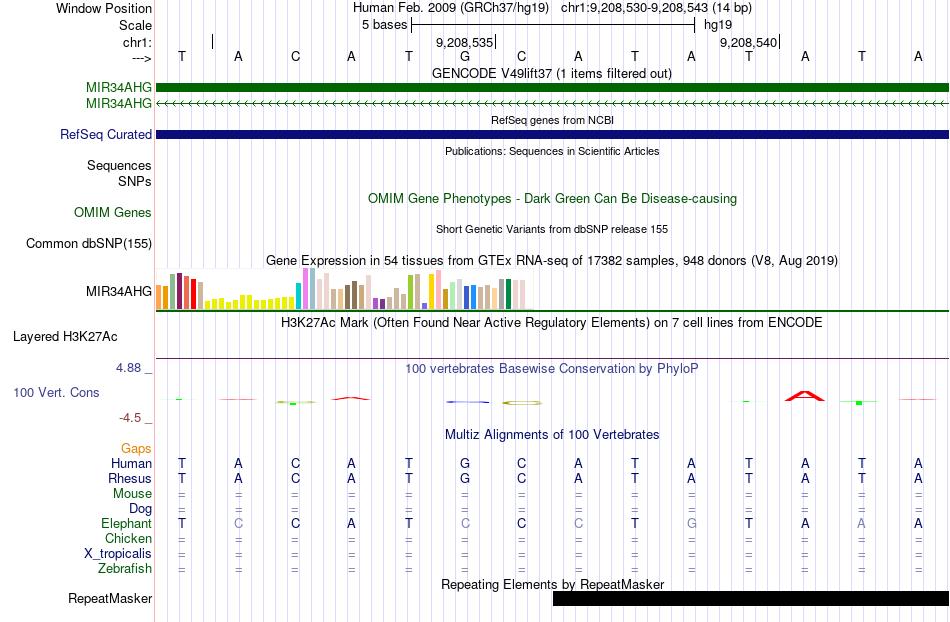This screenshot has height=622, width=950.
Task: Click the -4.5 PhyloP lower scale value
Action: click(x=130, y=417)
